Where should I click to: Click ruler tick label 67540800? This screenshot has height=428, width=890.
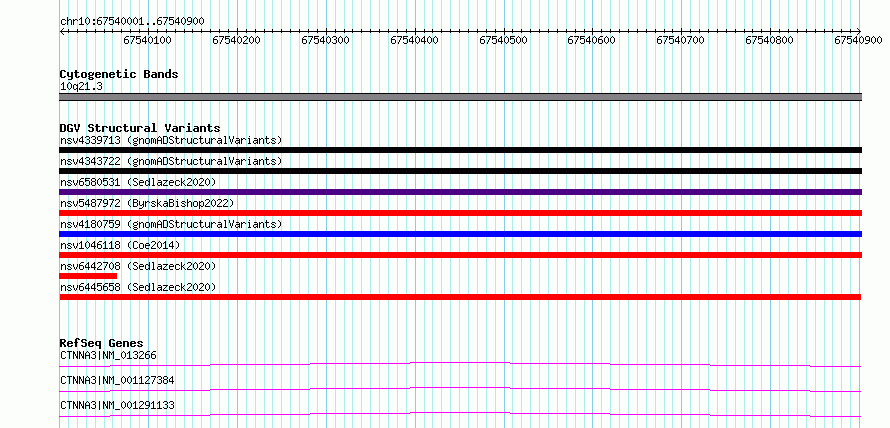tap(770, 40)
